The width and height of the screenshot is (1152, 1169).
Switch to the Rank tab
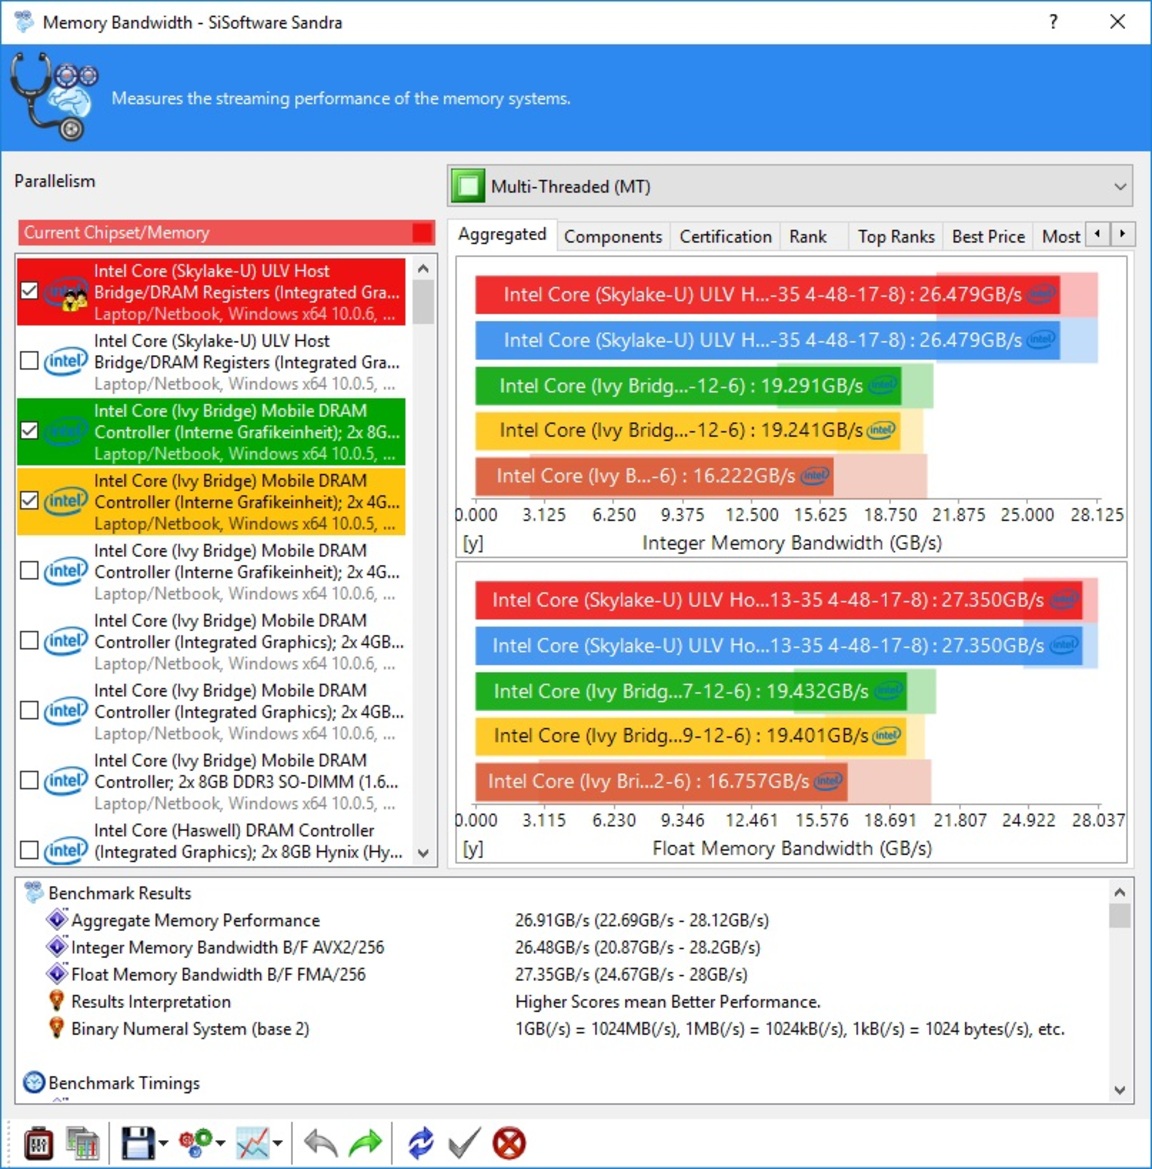pos(808,236)
